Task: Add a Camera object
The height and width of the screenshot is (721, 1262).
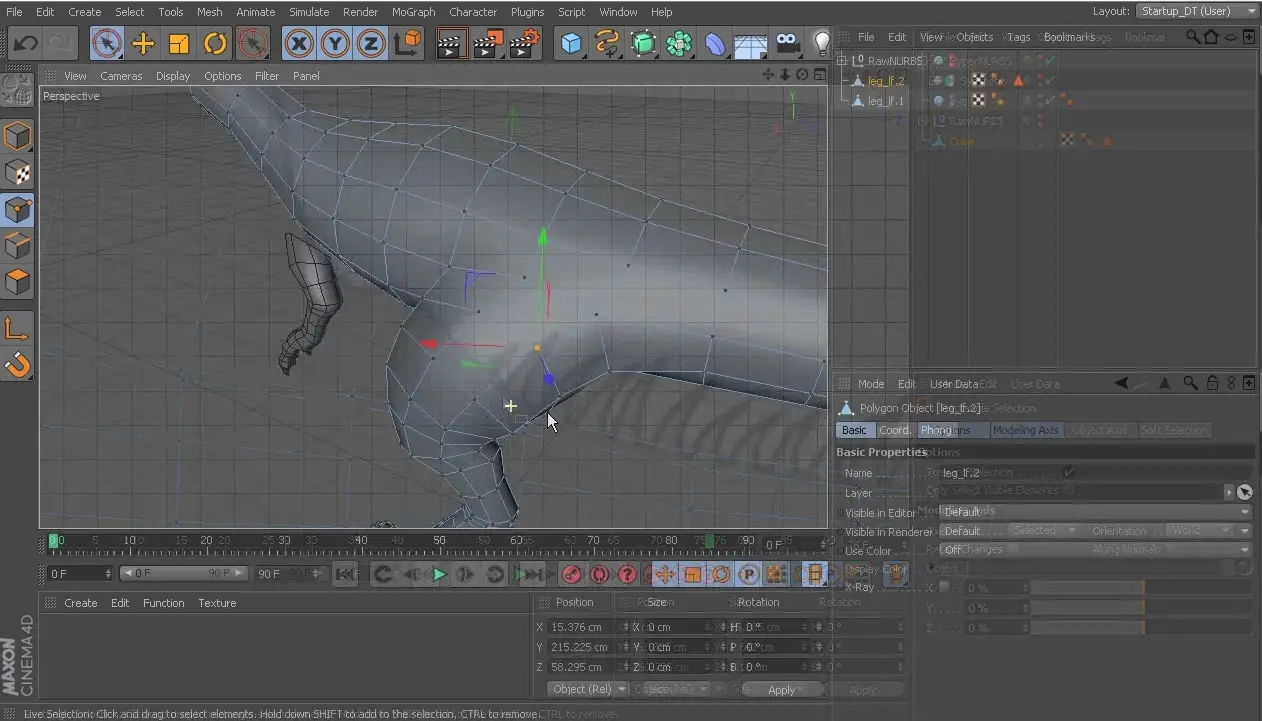Action: coord(788,43)
